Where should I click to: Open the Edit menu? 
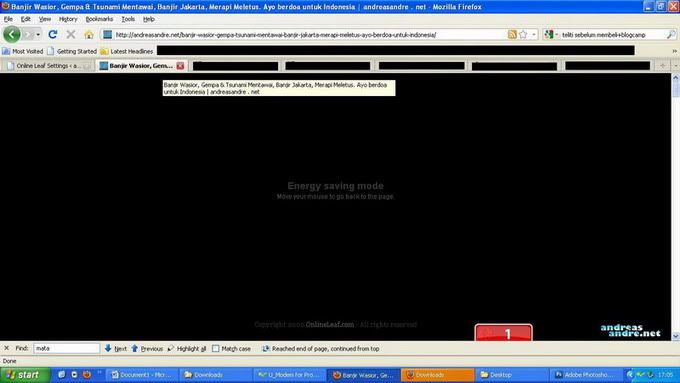pos(26,19)
